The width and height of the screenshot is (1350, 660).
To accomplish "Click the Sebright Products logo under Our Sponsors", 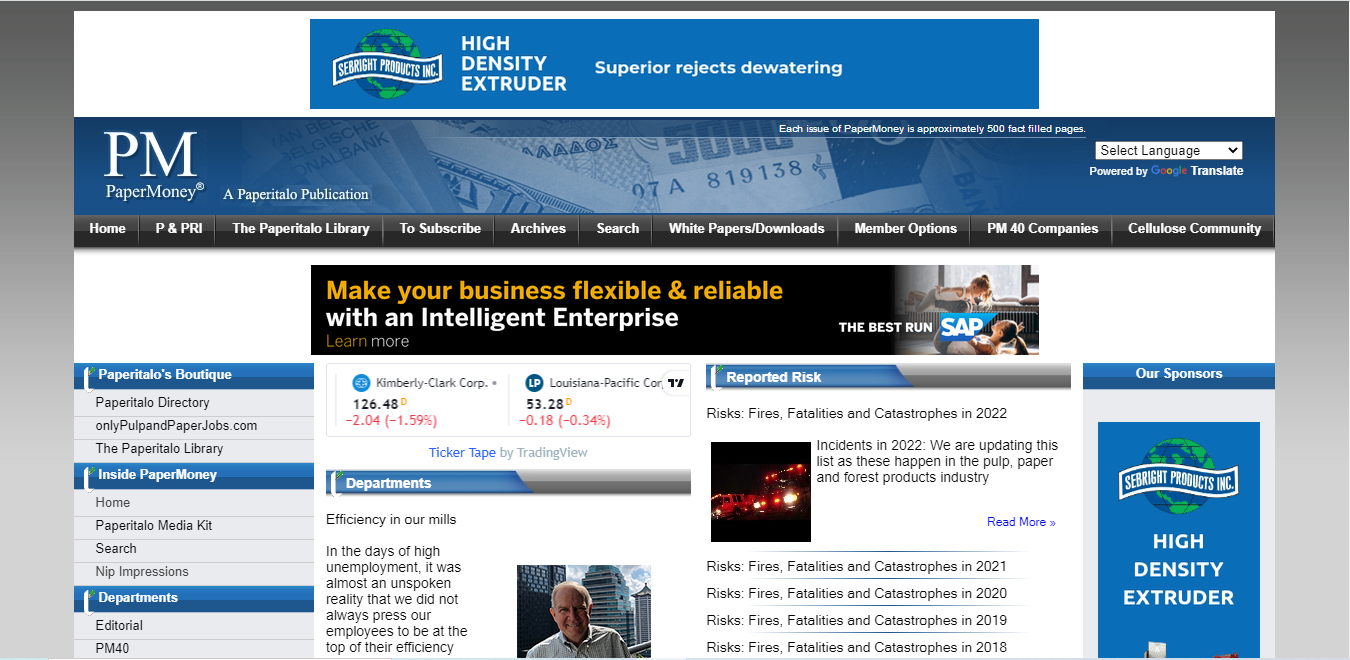I will (x=1178, y=475).
